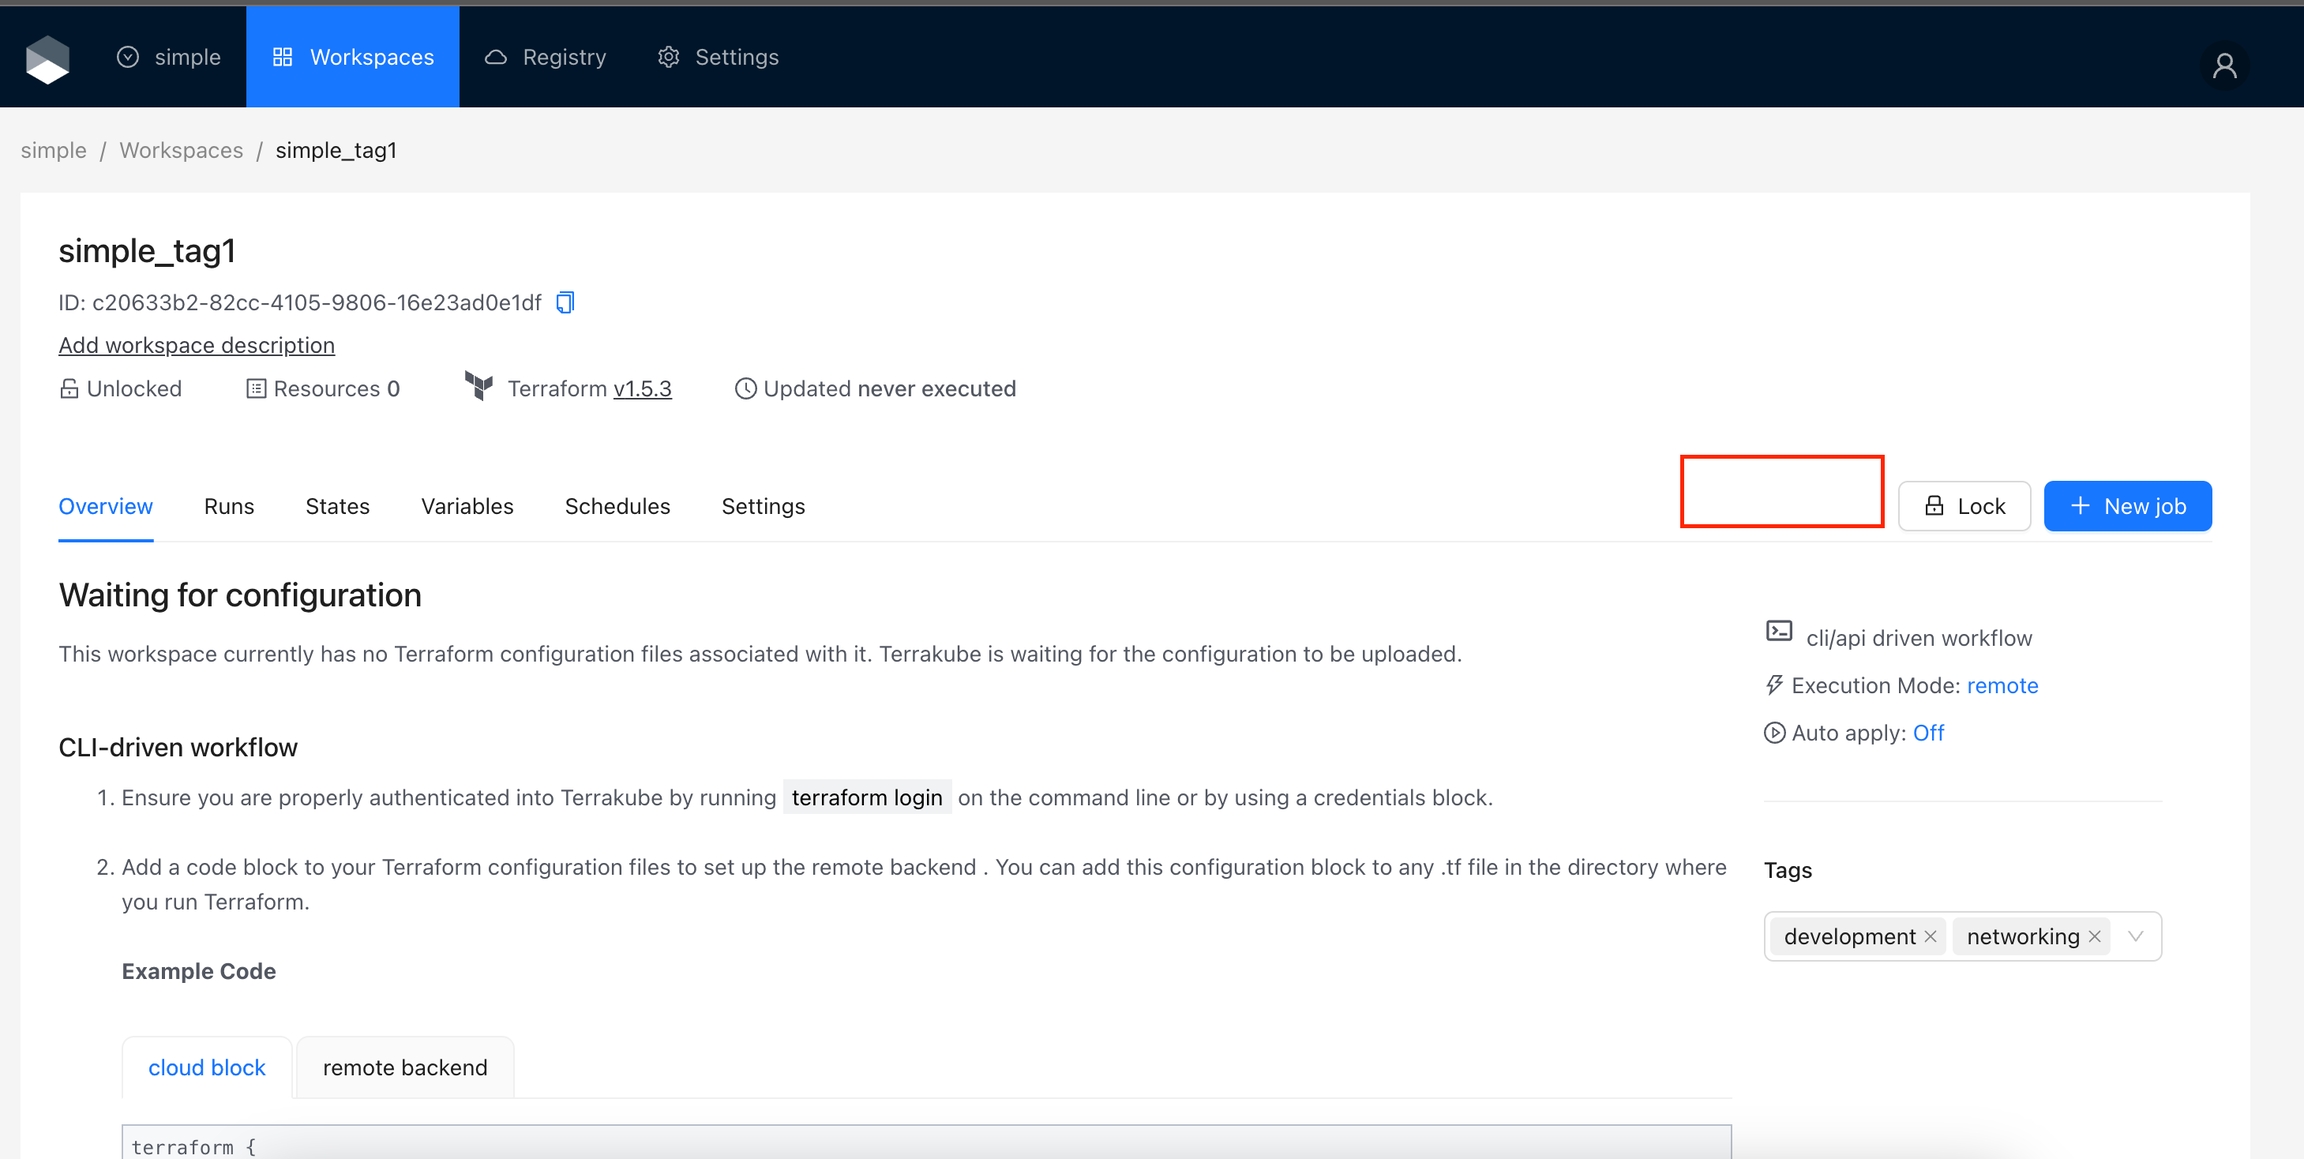Click the Resources list icon
This screenshot has height=1159, width=2304.
pos(256,388)
